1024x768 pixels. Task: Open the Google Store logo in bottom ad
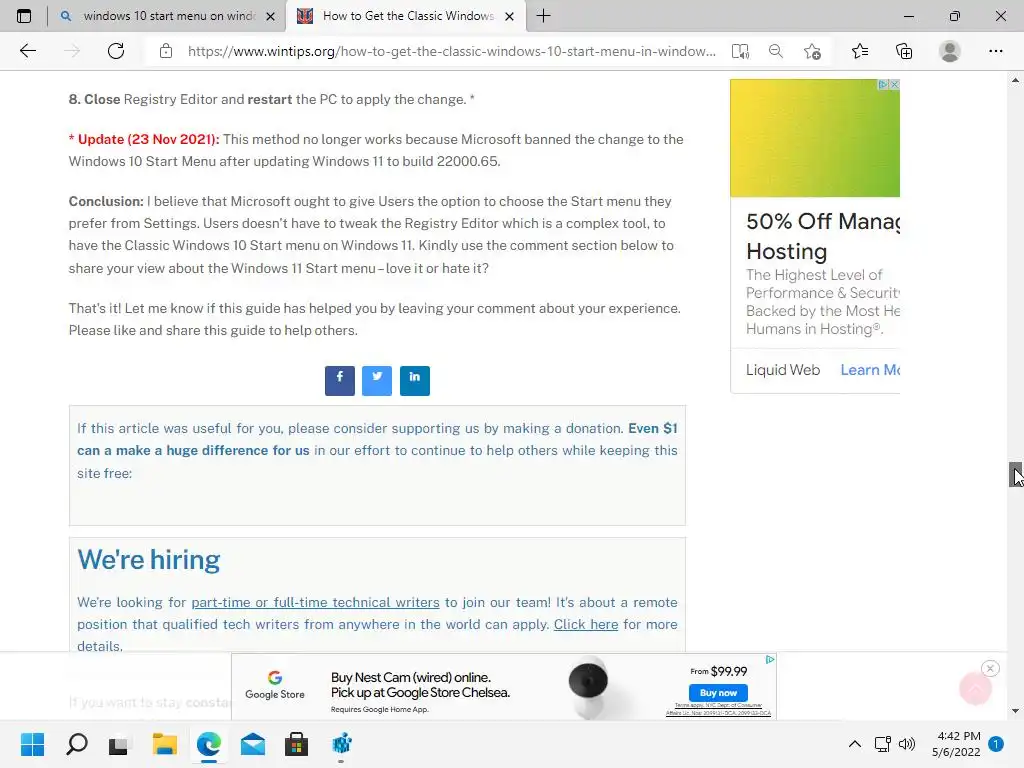(275, 685)
